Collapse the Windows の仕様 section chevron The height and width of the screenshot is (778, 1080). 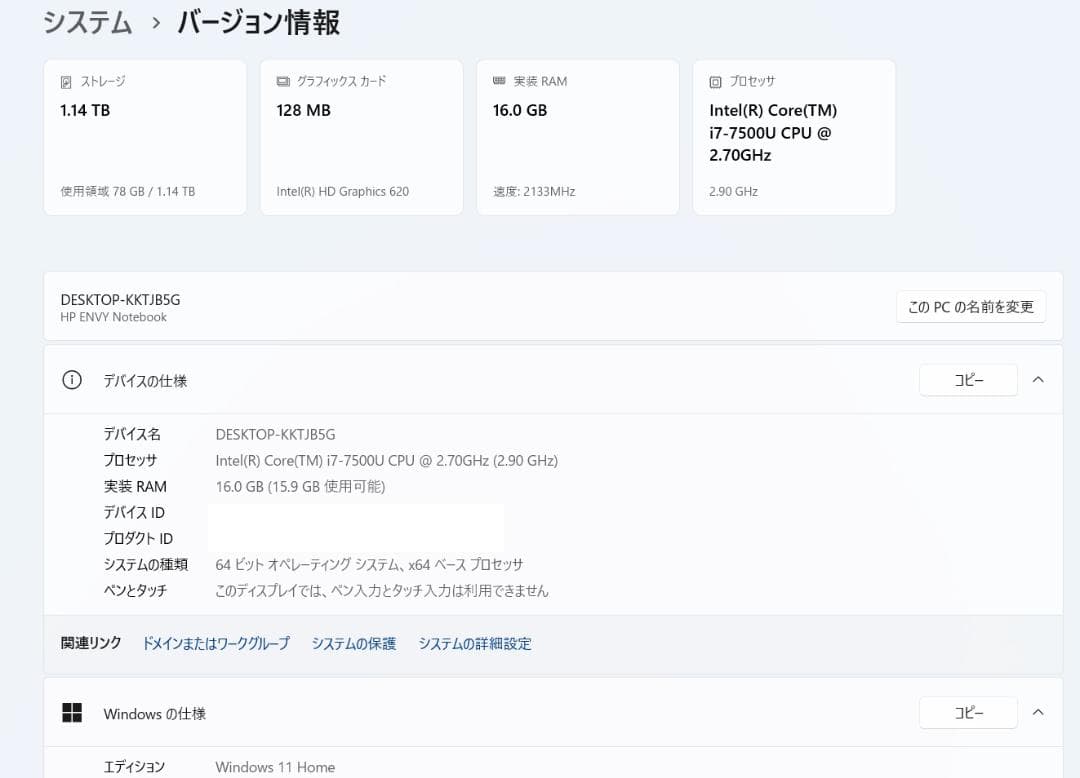click(x=1038, y=713)
